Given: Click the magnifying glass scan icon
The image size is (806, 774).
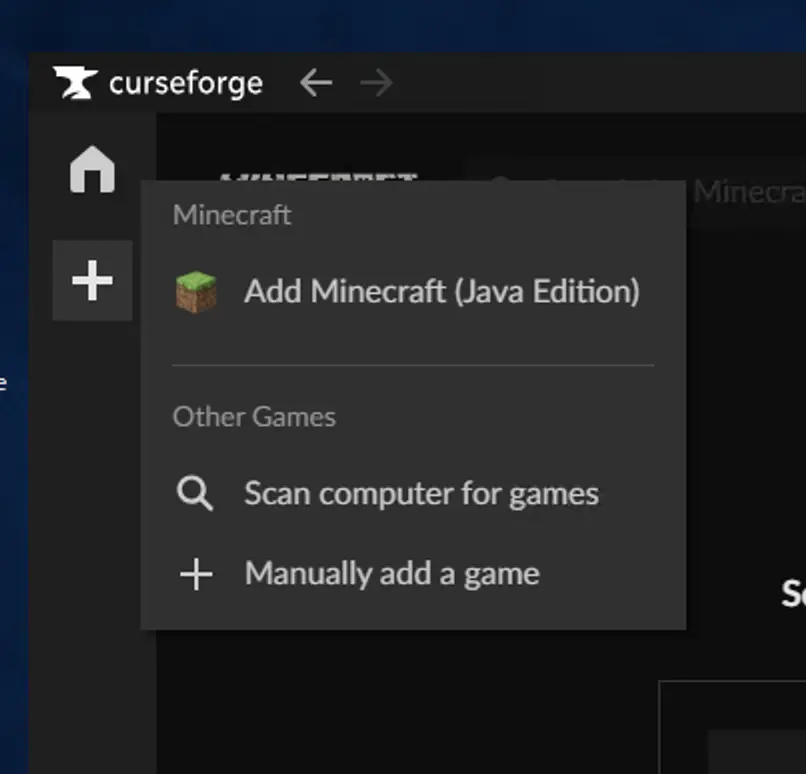Looking at the screenshot, I should point(195,494).
